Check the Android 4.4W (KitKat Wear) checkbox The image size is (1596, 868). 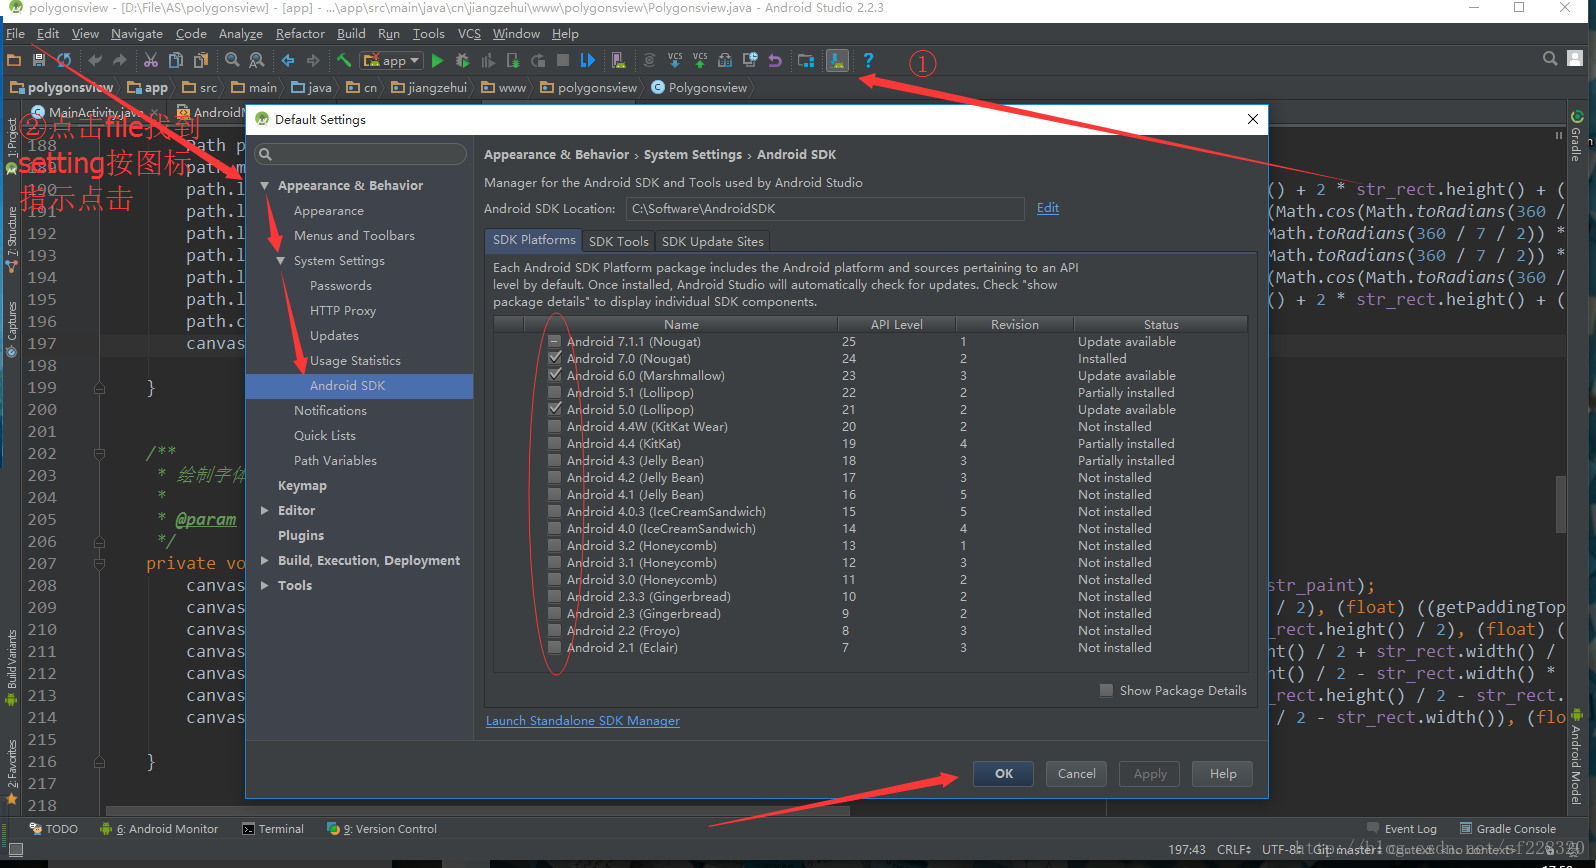tap(555, 426)
